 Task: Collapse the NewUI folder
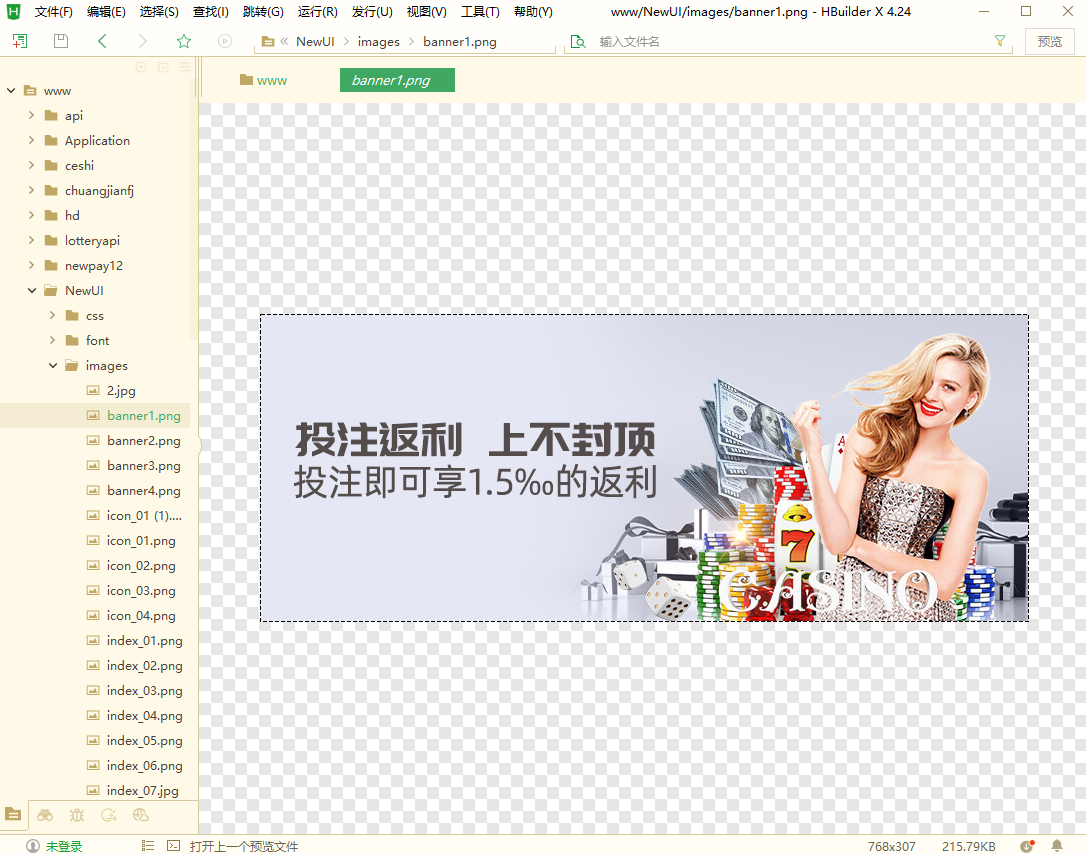(x=32, y=291)
